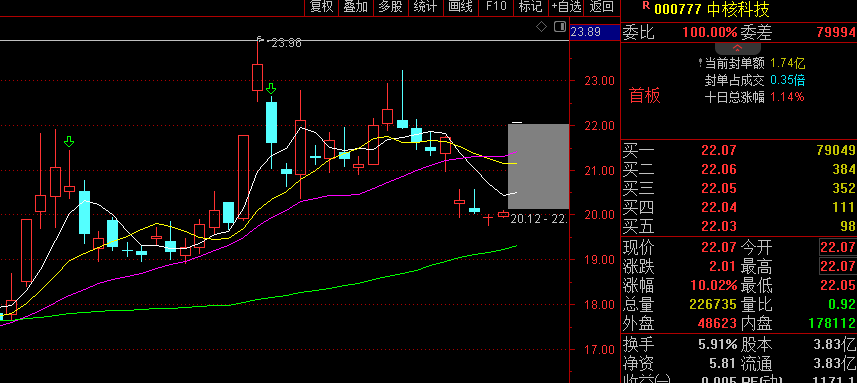The height and width of the screenshot is (383, 857).
Task: Click the gray selected range box
Action: coord(538,166)
